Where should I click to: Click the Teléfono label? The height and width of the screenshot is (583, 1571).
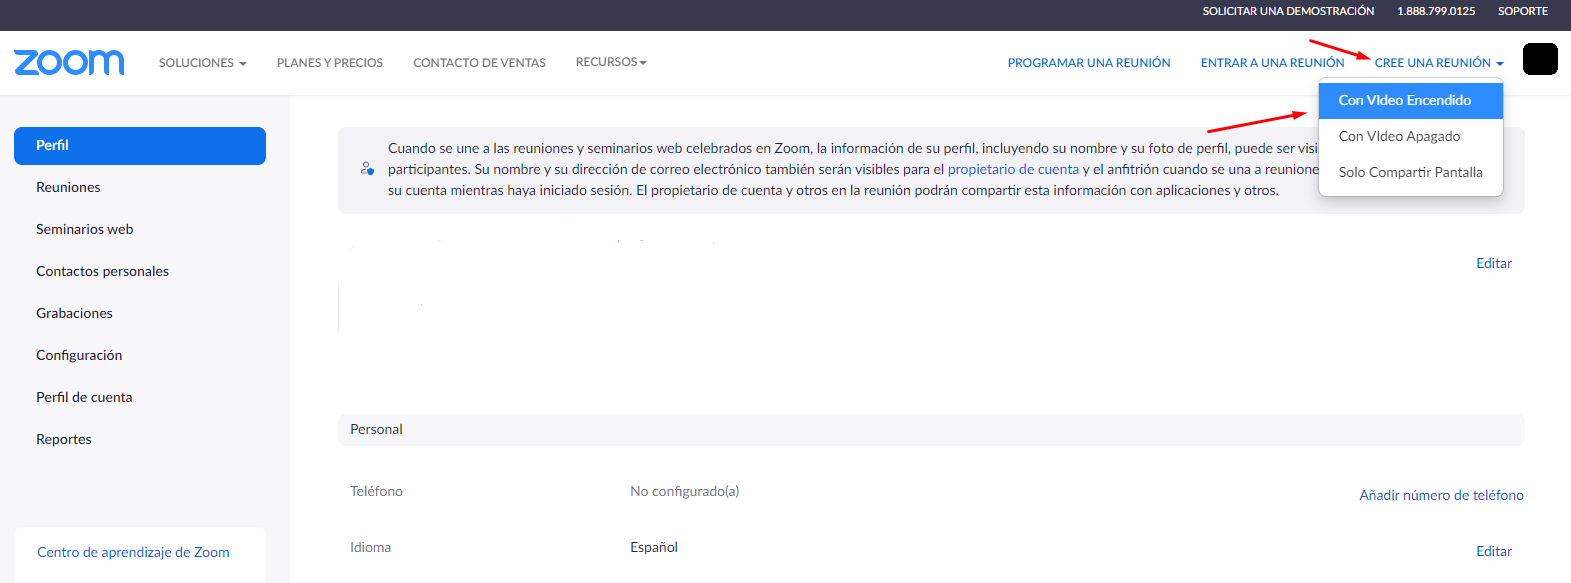coord(376,491)
